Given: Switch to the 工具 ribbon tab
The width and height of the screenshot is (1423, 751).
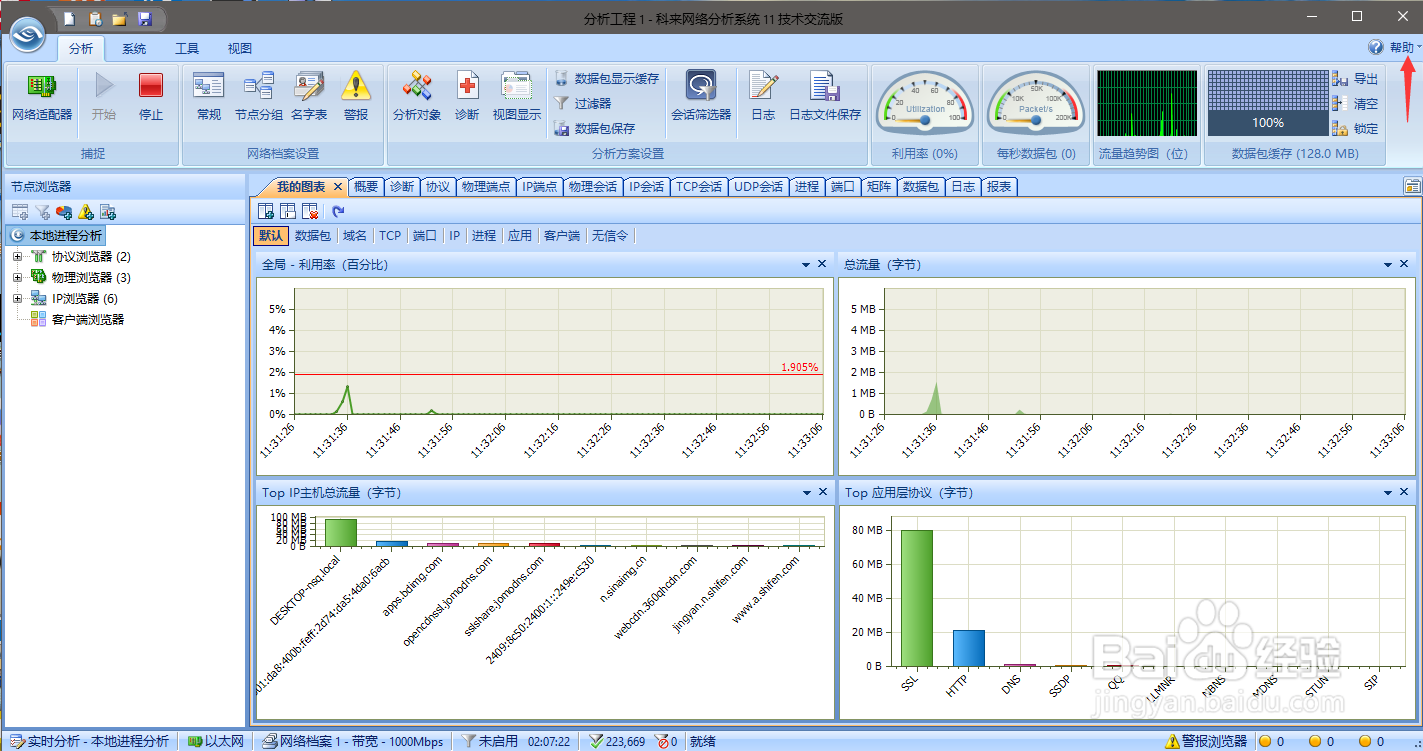Looking at the screenshot, I should 187,48.
